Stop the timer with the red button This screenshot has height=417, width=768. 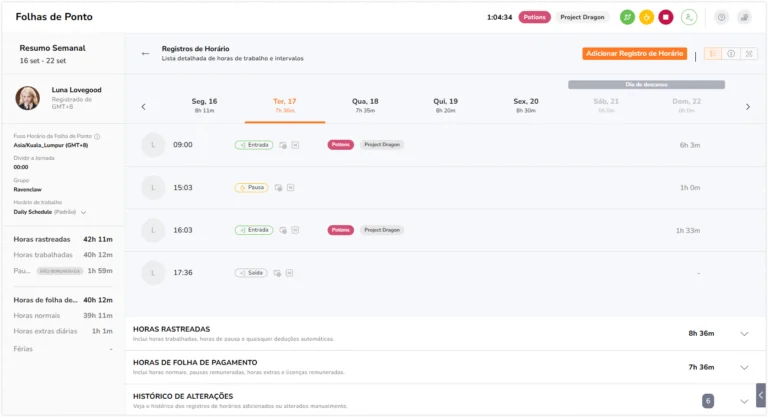pyautogui.click(x=666, y=17)
